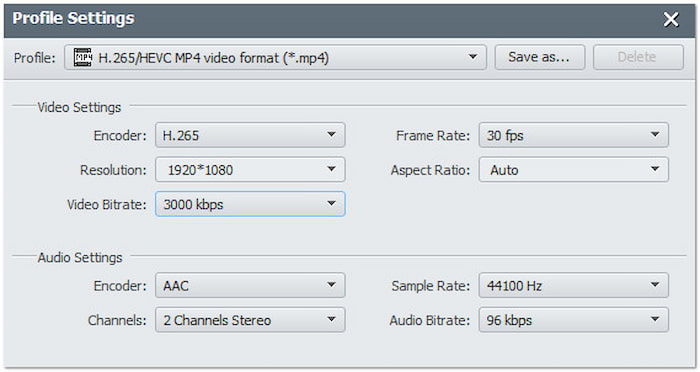Expand the Frame Rate 30 fps dropdown
The width and height of the screenshot is (700, 372).
[x=574, y=135]
